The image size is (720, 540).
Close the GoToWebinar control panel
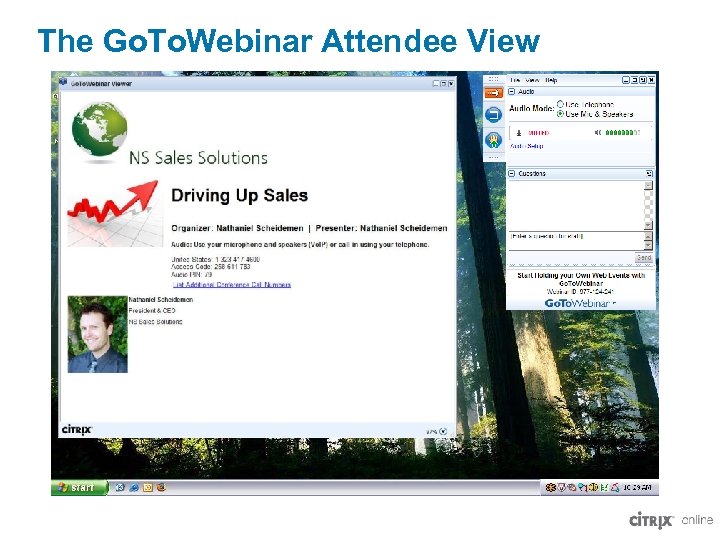click(651, 80)
